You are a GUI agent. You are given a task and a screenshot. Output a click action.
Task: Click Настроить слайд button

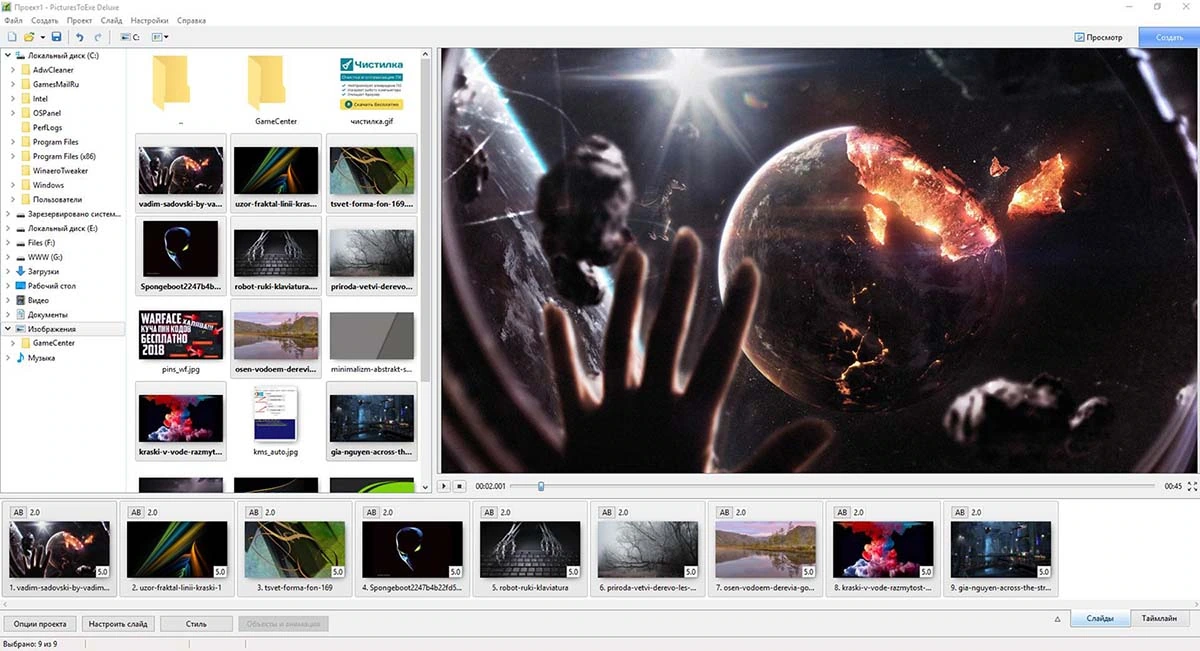[x=119, y=624]
